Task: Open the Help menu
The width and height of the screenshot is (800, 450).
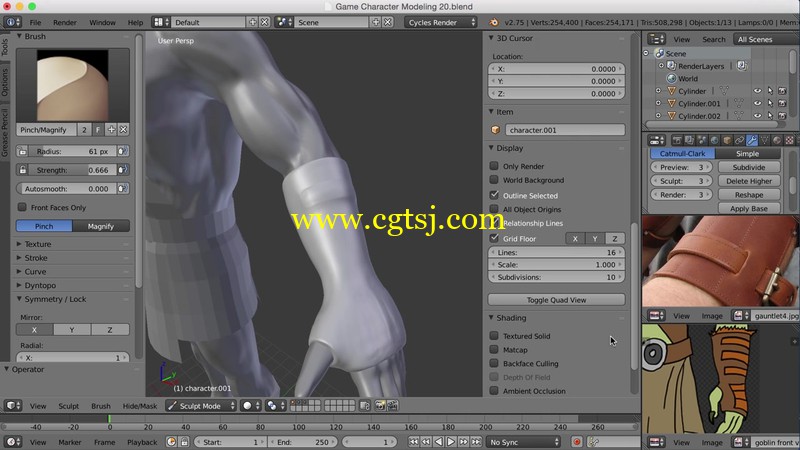Action: (x=135, y=22)
